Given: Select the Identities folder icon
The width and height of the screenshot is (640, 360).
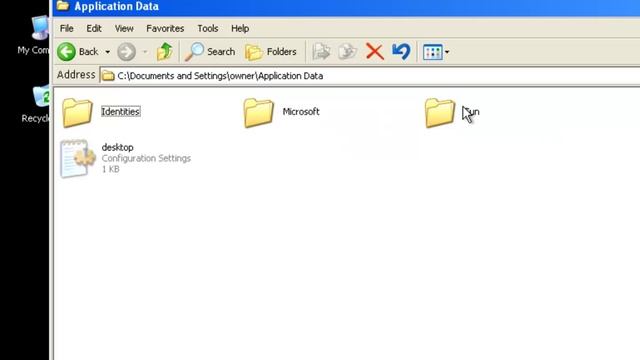Looking at the screenshot, I should (77, 113).
